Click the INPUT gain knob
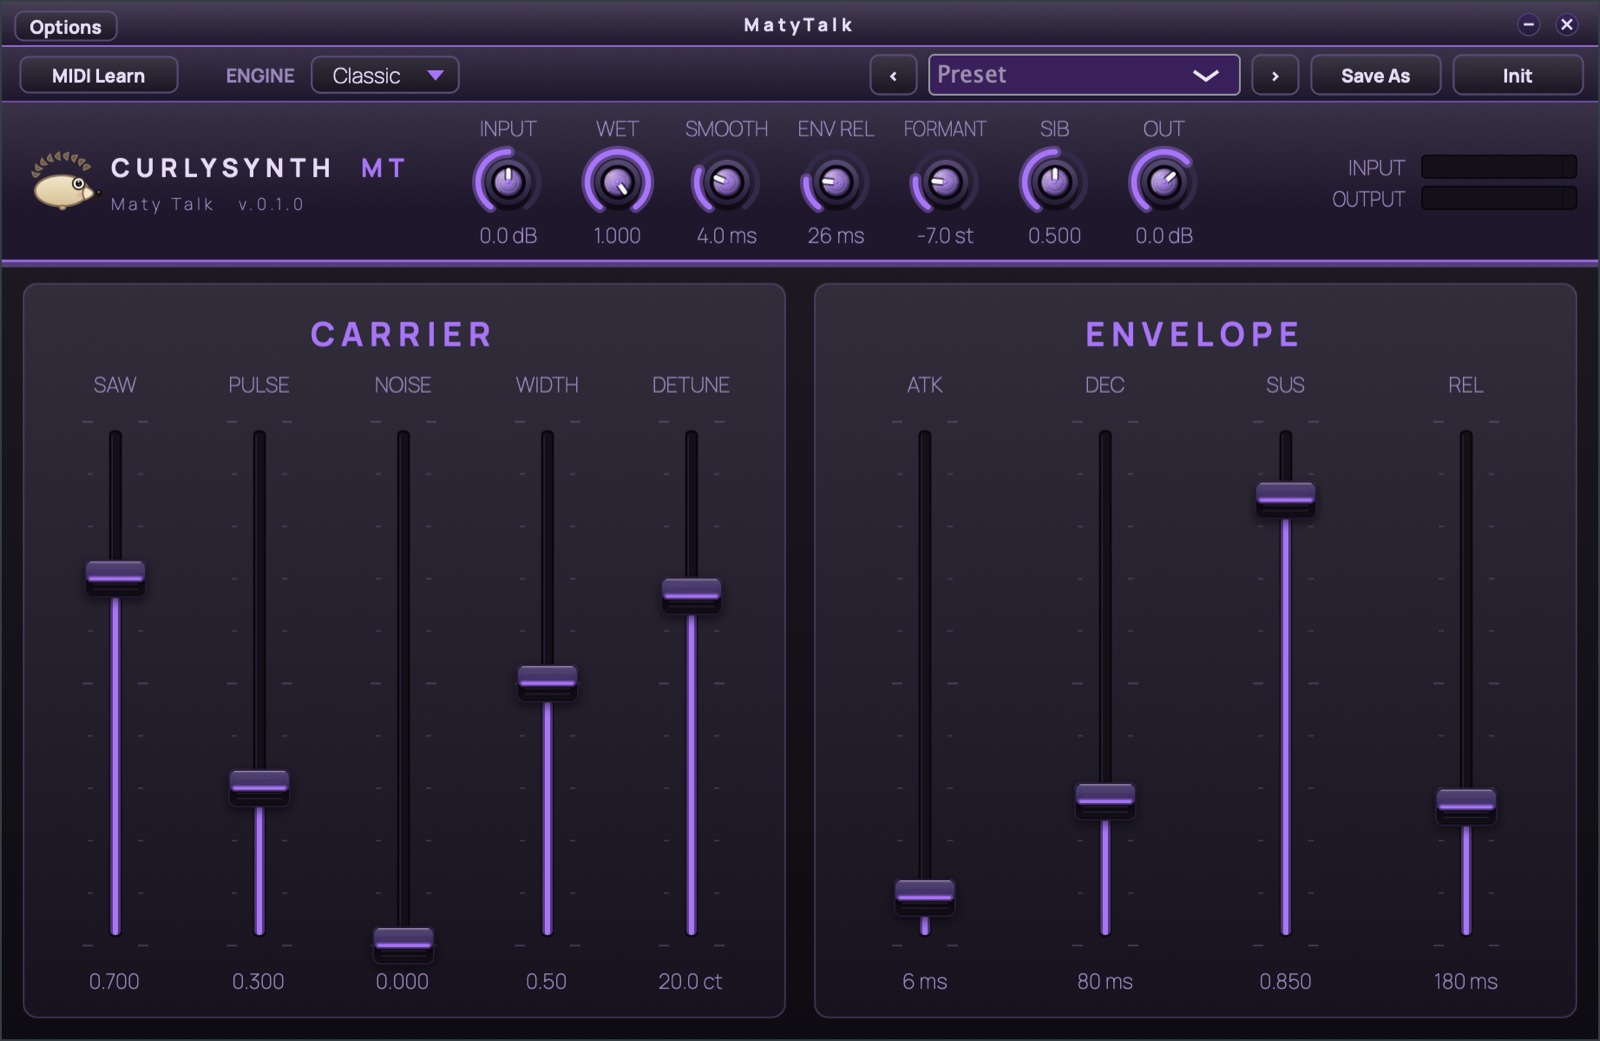This screenshot has width=1600, height=1041. [x=508, y=182]
